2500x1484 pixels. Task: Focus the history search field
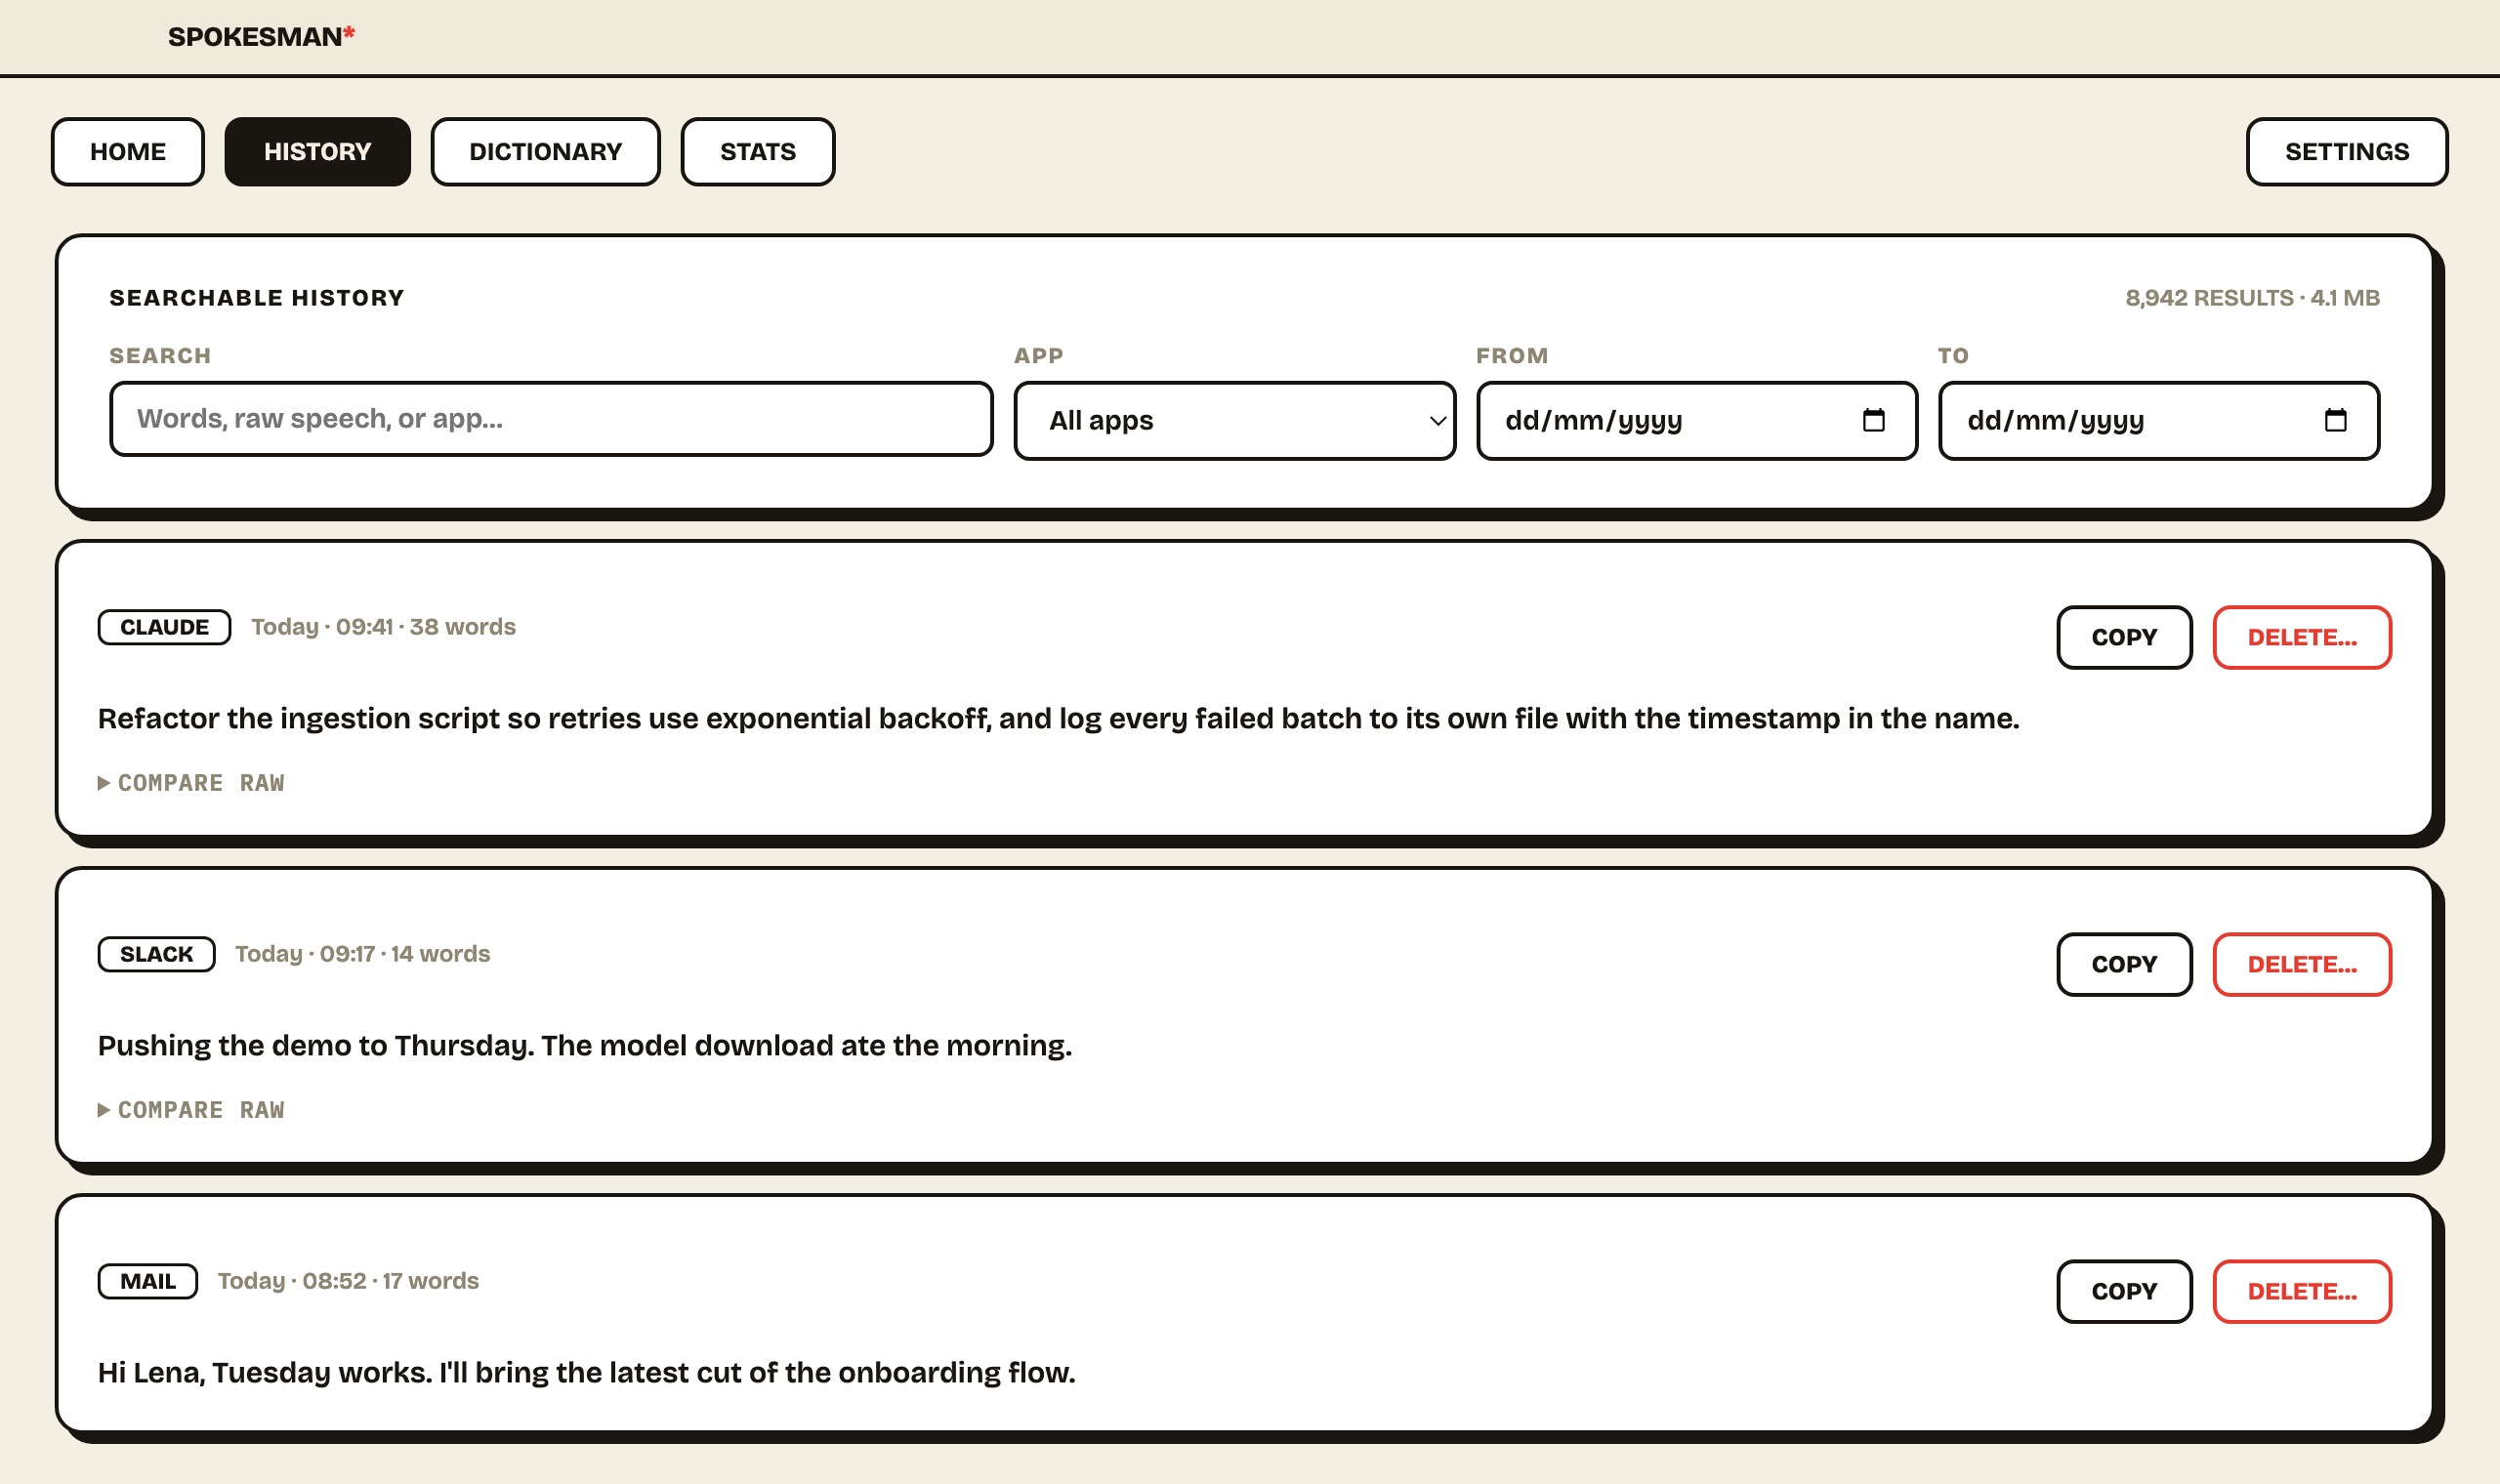click(551, 419)
